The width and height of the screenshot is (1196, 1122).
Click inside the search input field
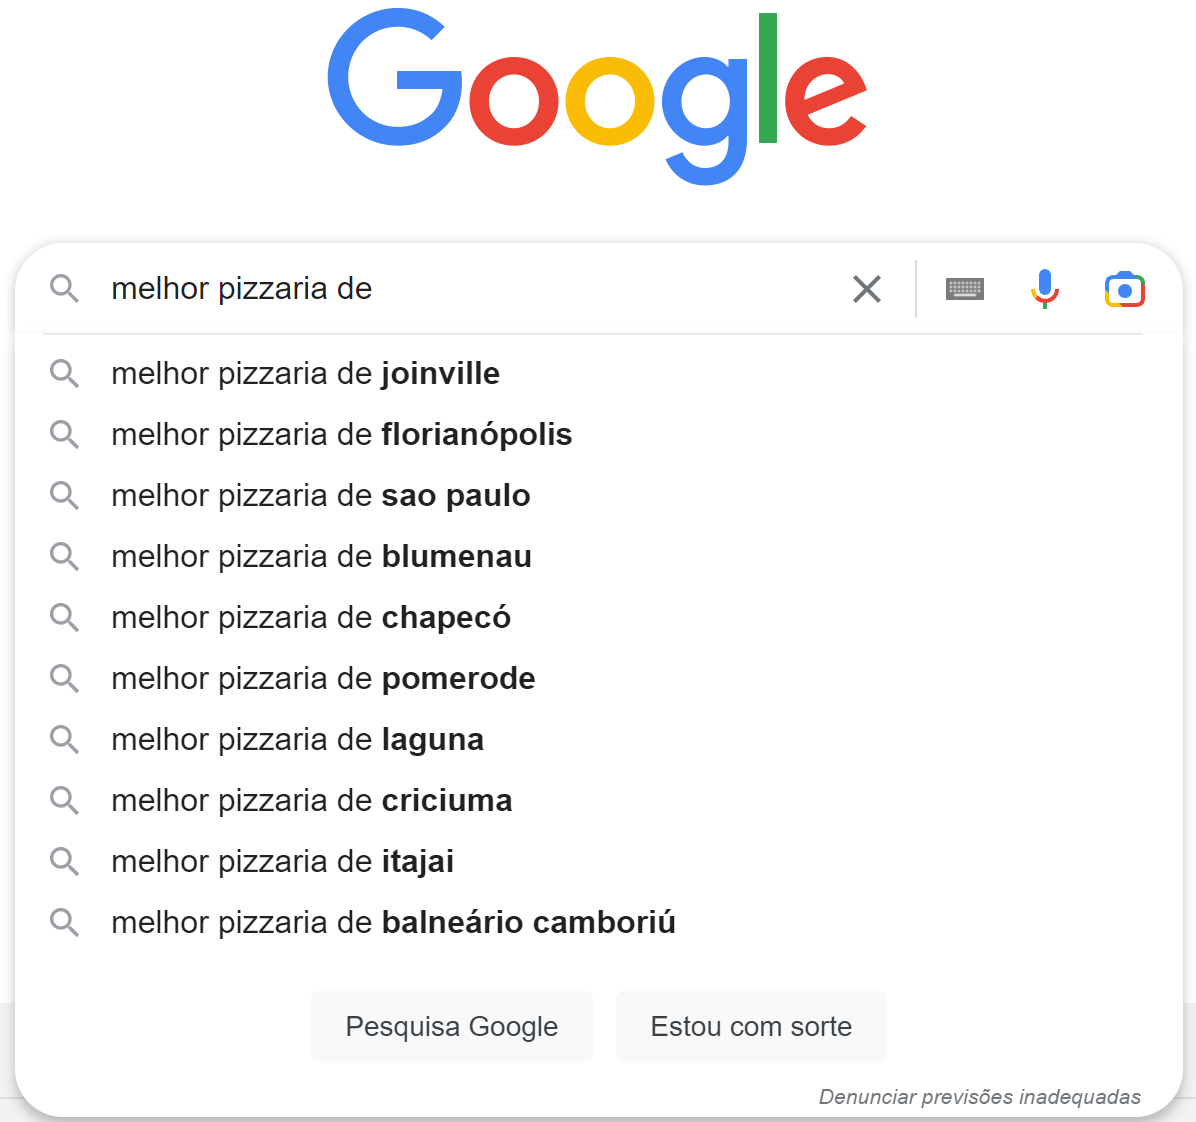450,289
